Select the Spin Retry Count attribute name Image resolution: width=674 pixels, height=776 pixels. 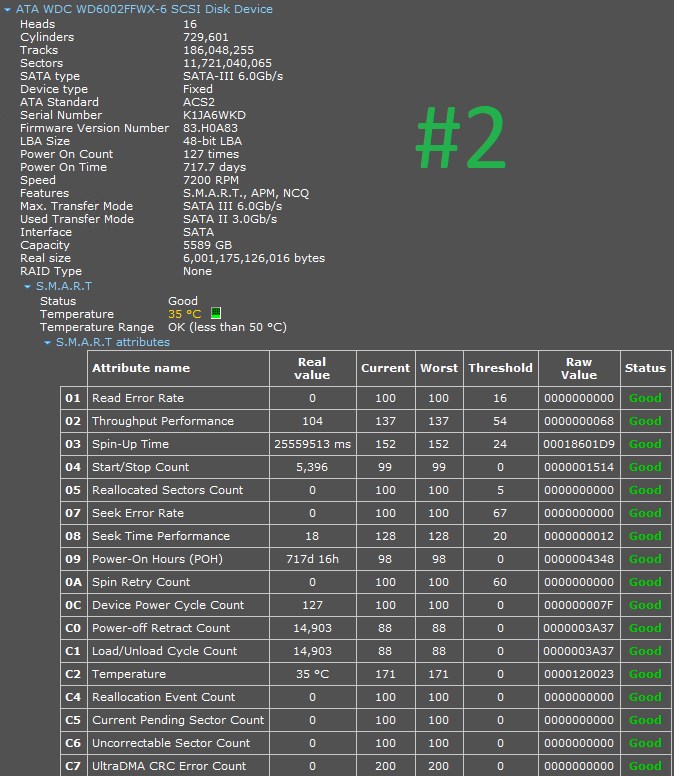[141, 582]
